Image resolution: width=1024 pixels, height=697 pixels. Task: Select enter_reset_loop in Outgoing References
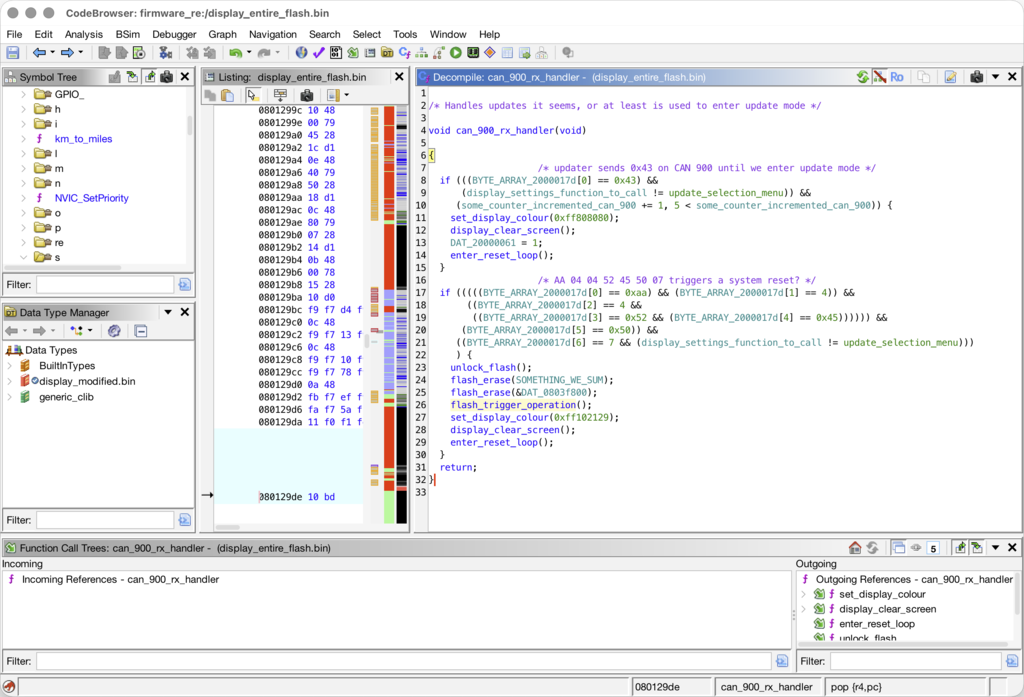pos(876,624)
